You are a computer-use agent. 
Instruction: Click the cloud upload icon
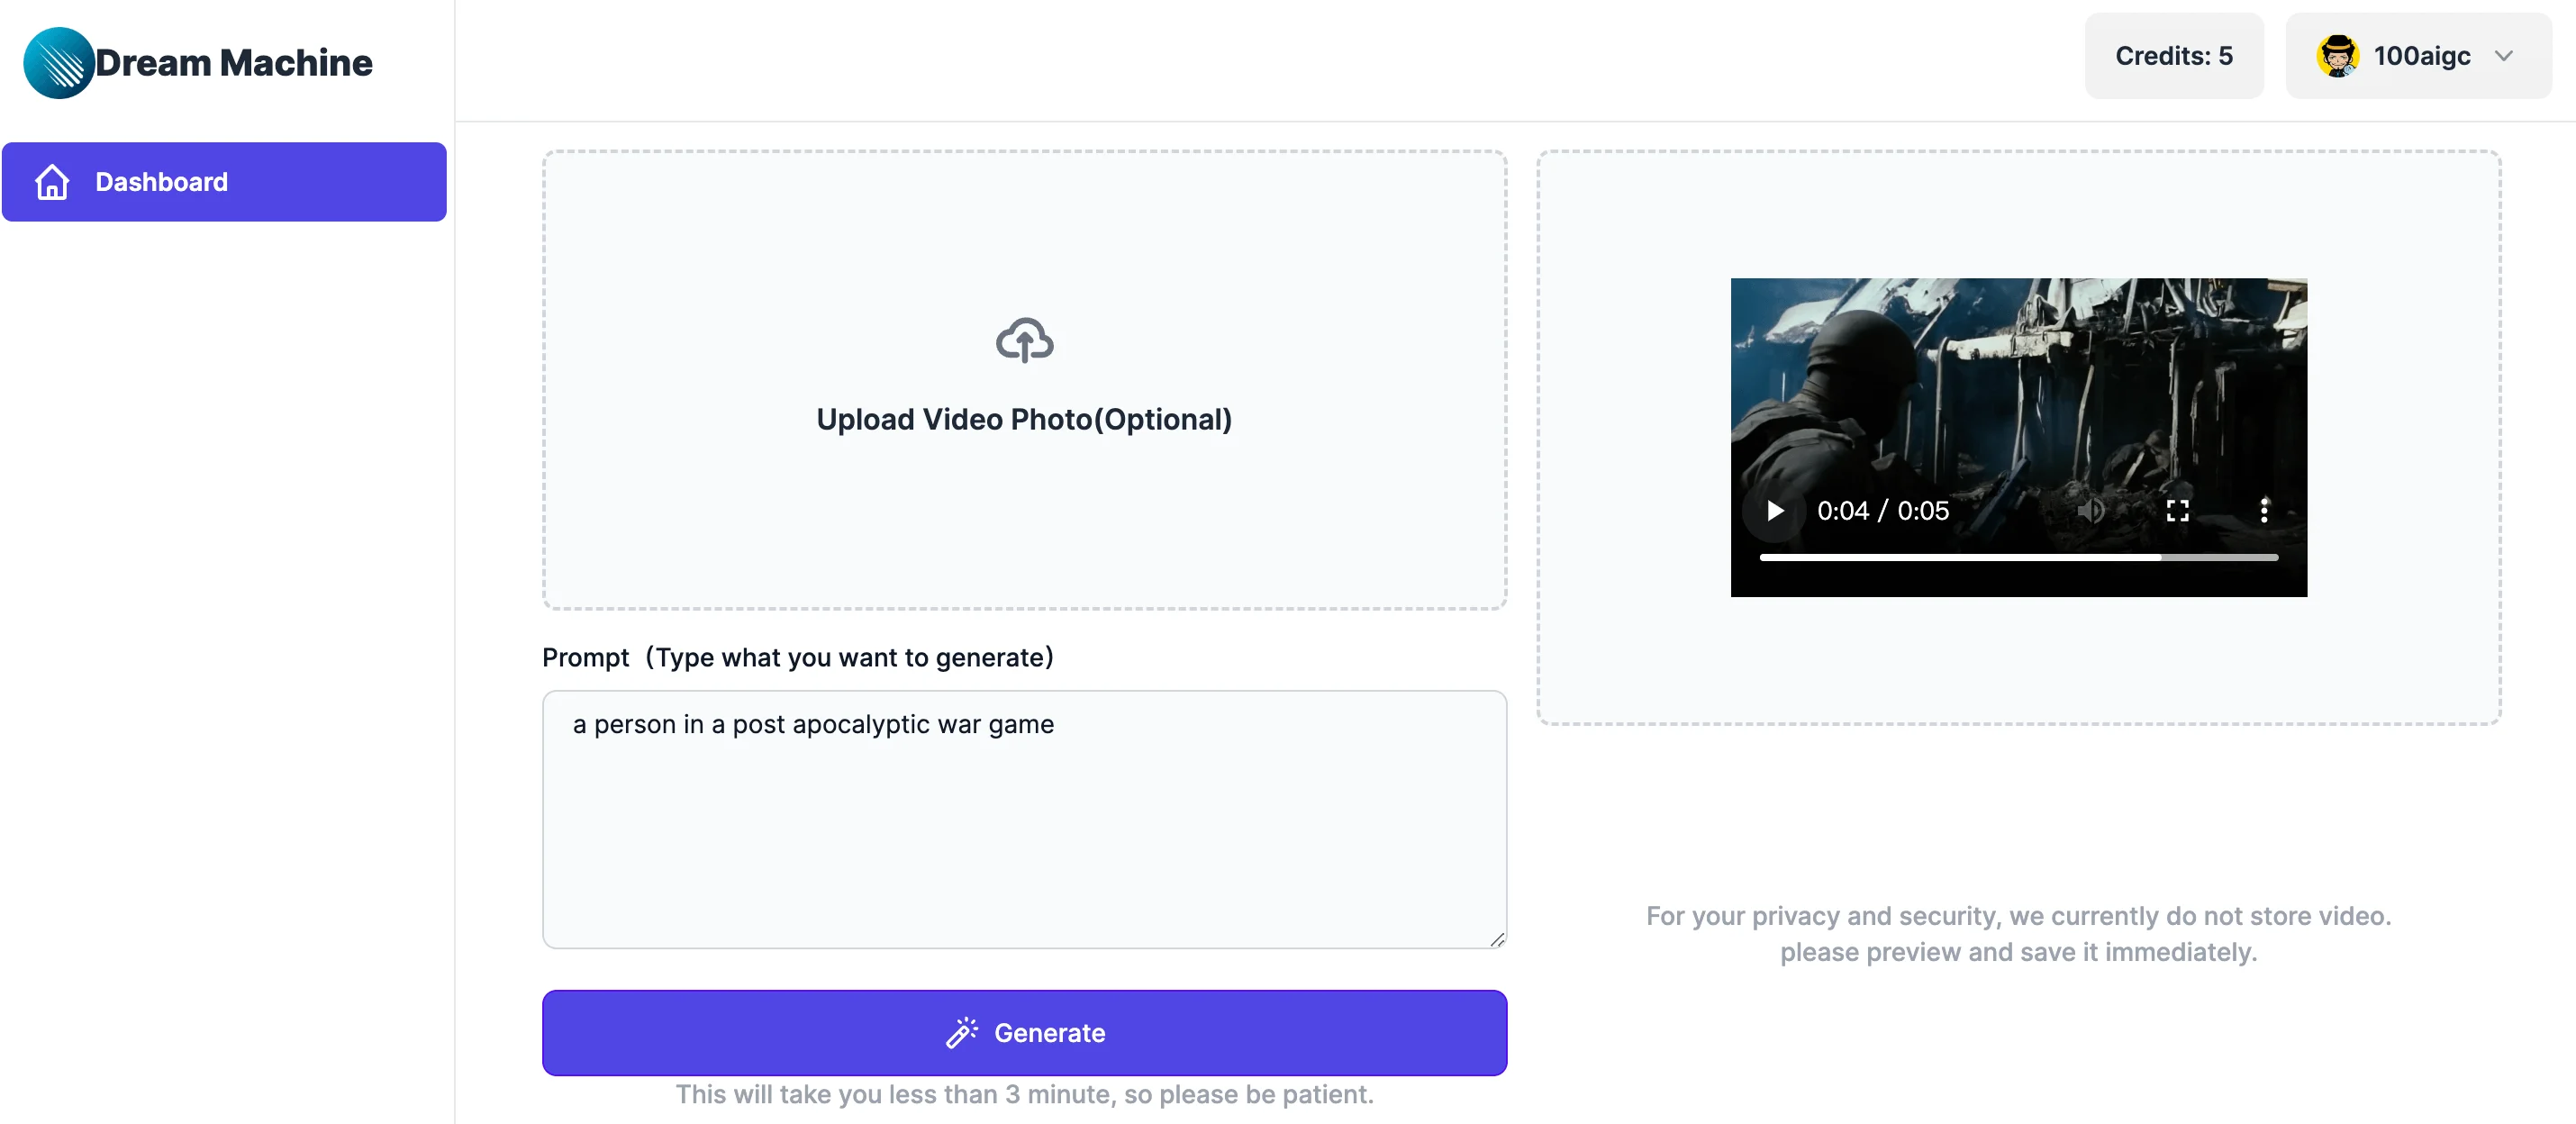(1024, 340)
